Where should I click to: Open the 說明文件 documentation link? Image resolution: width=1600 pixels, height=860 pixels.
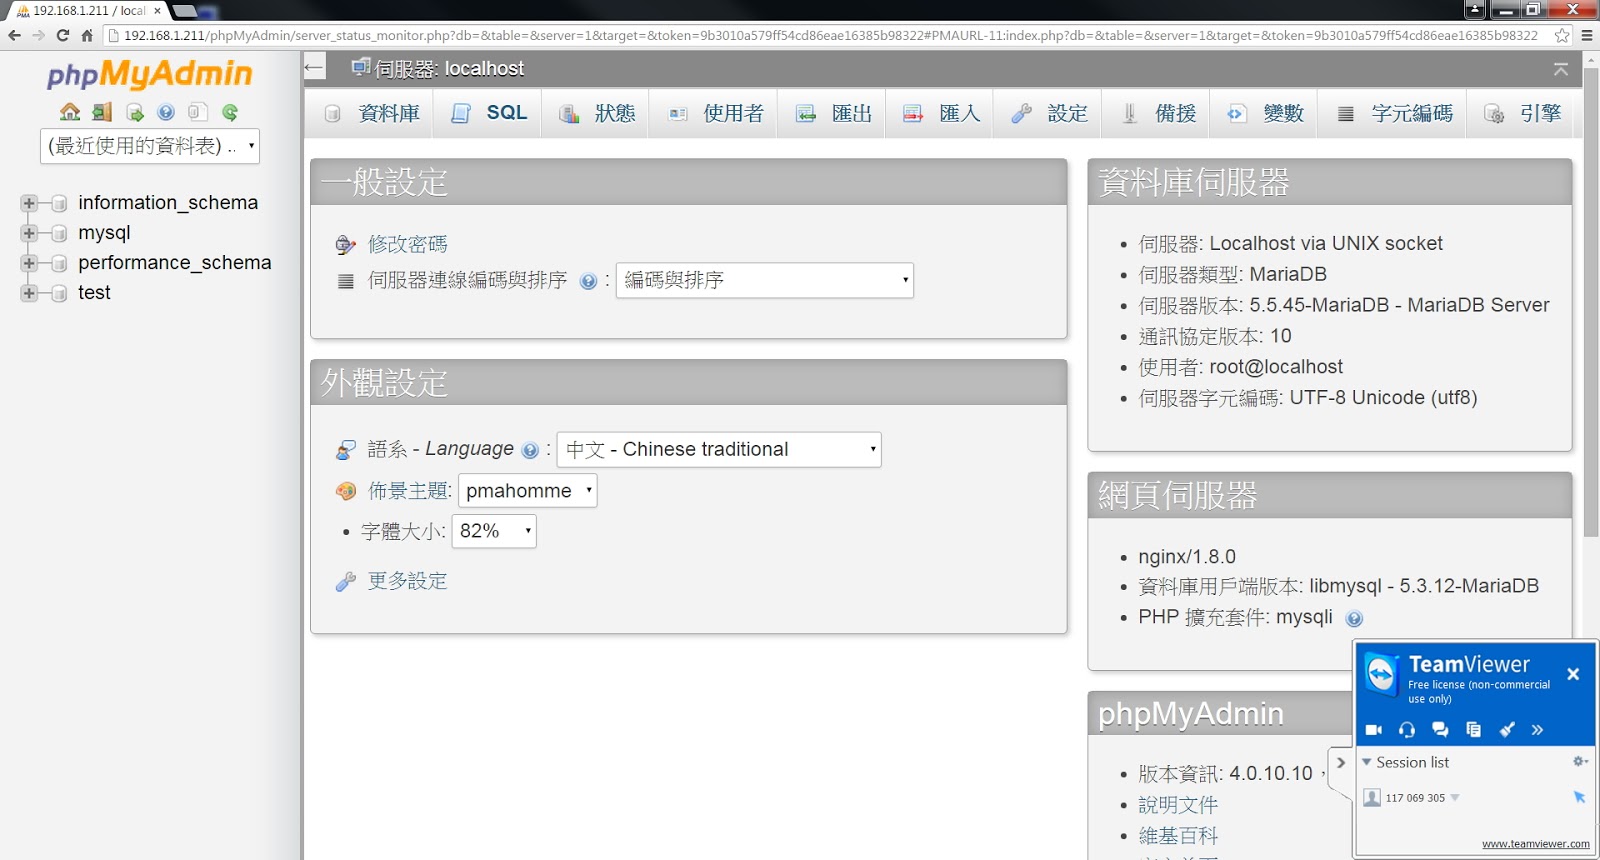pos(1178,805)
